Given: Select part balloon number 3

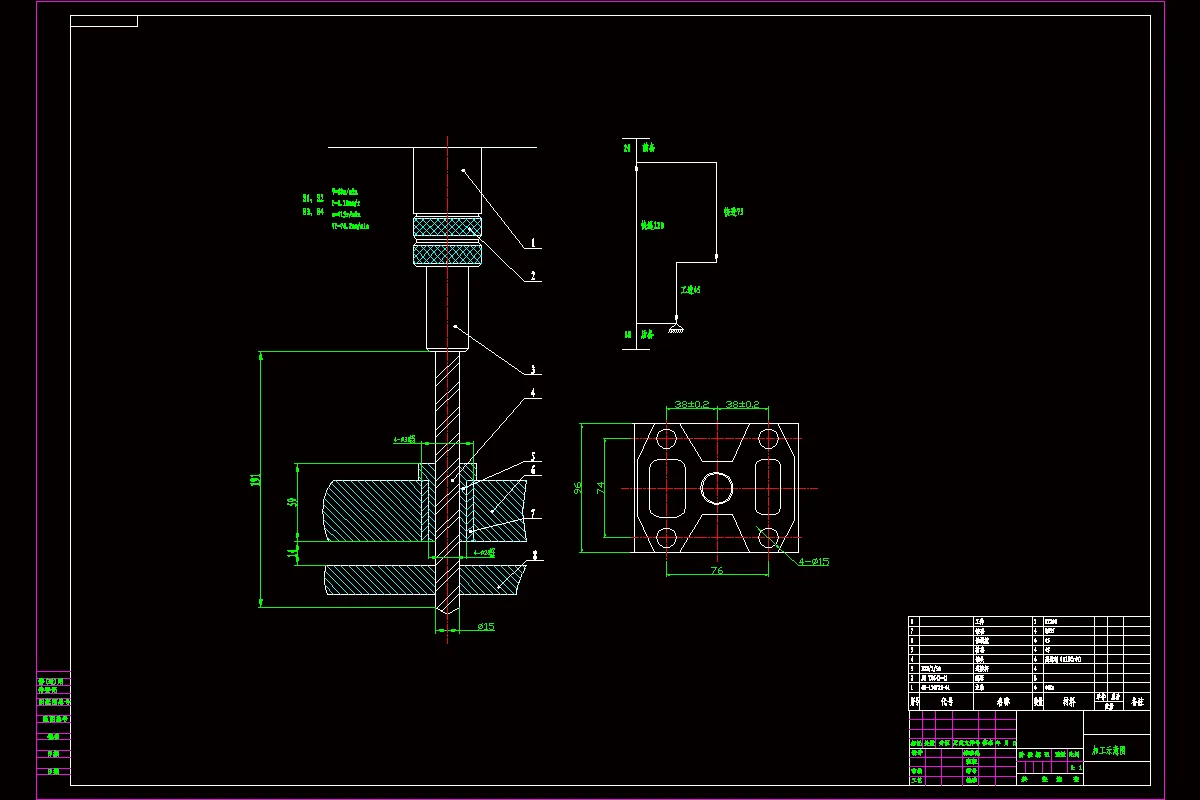Looking at the screenshot, I should 533,369.
